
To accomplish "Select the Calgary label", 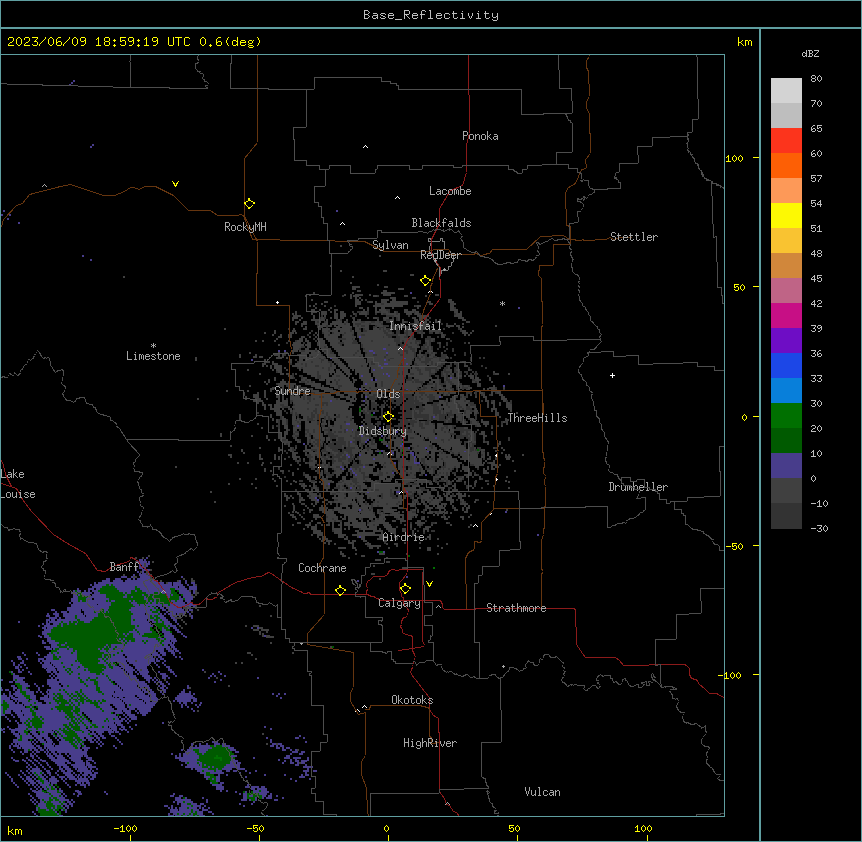I will pos(400,603).
